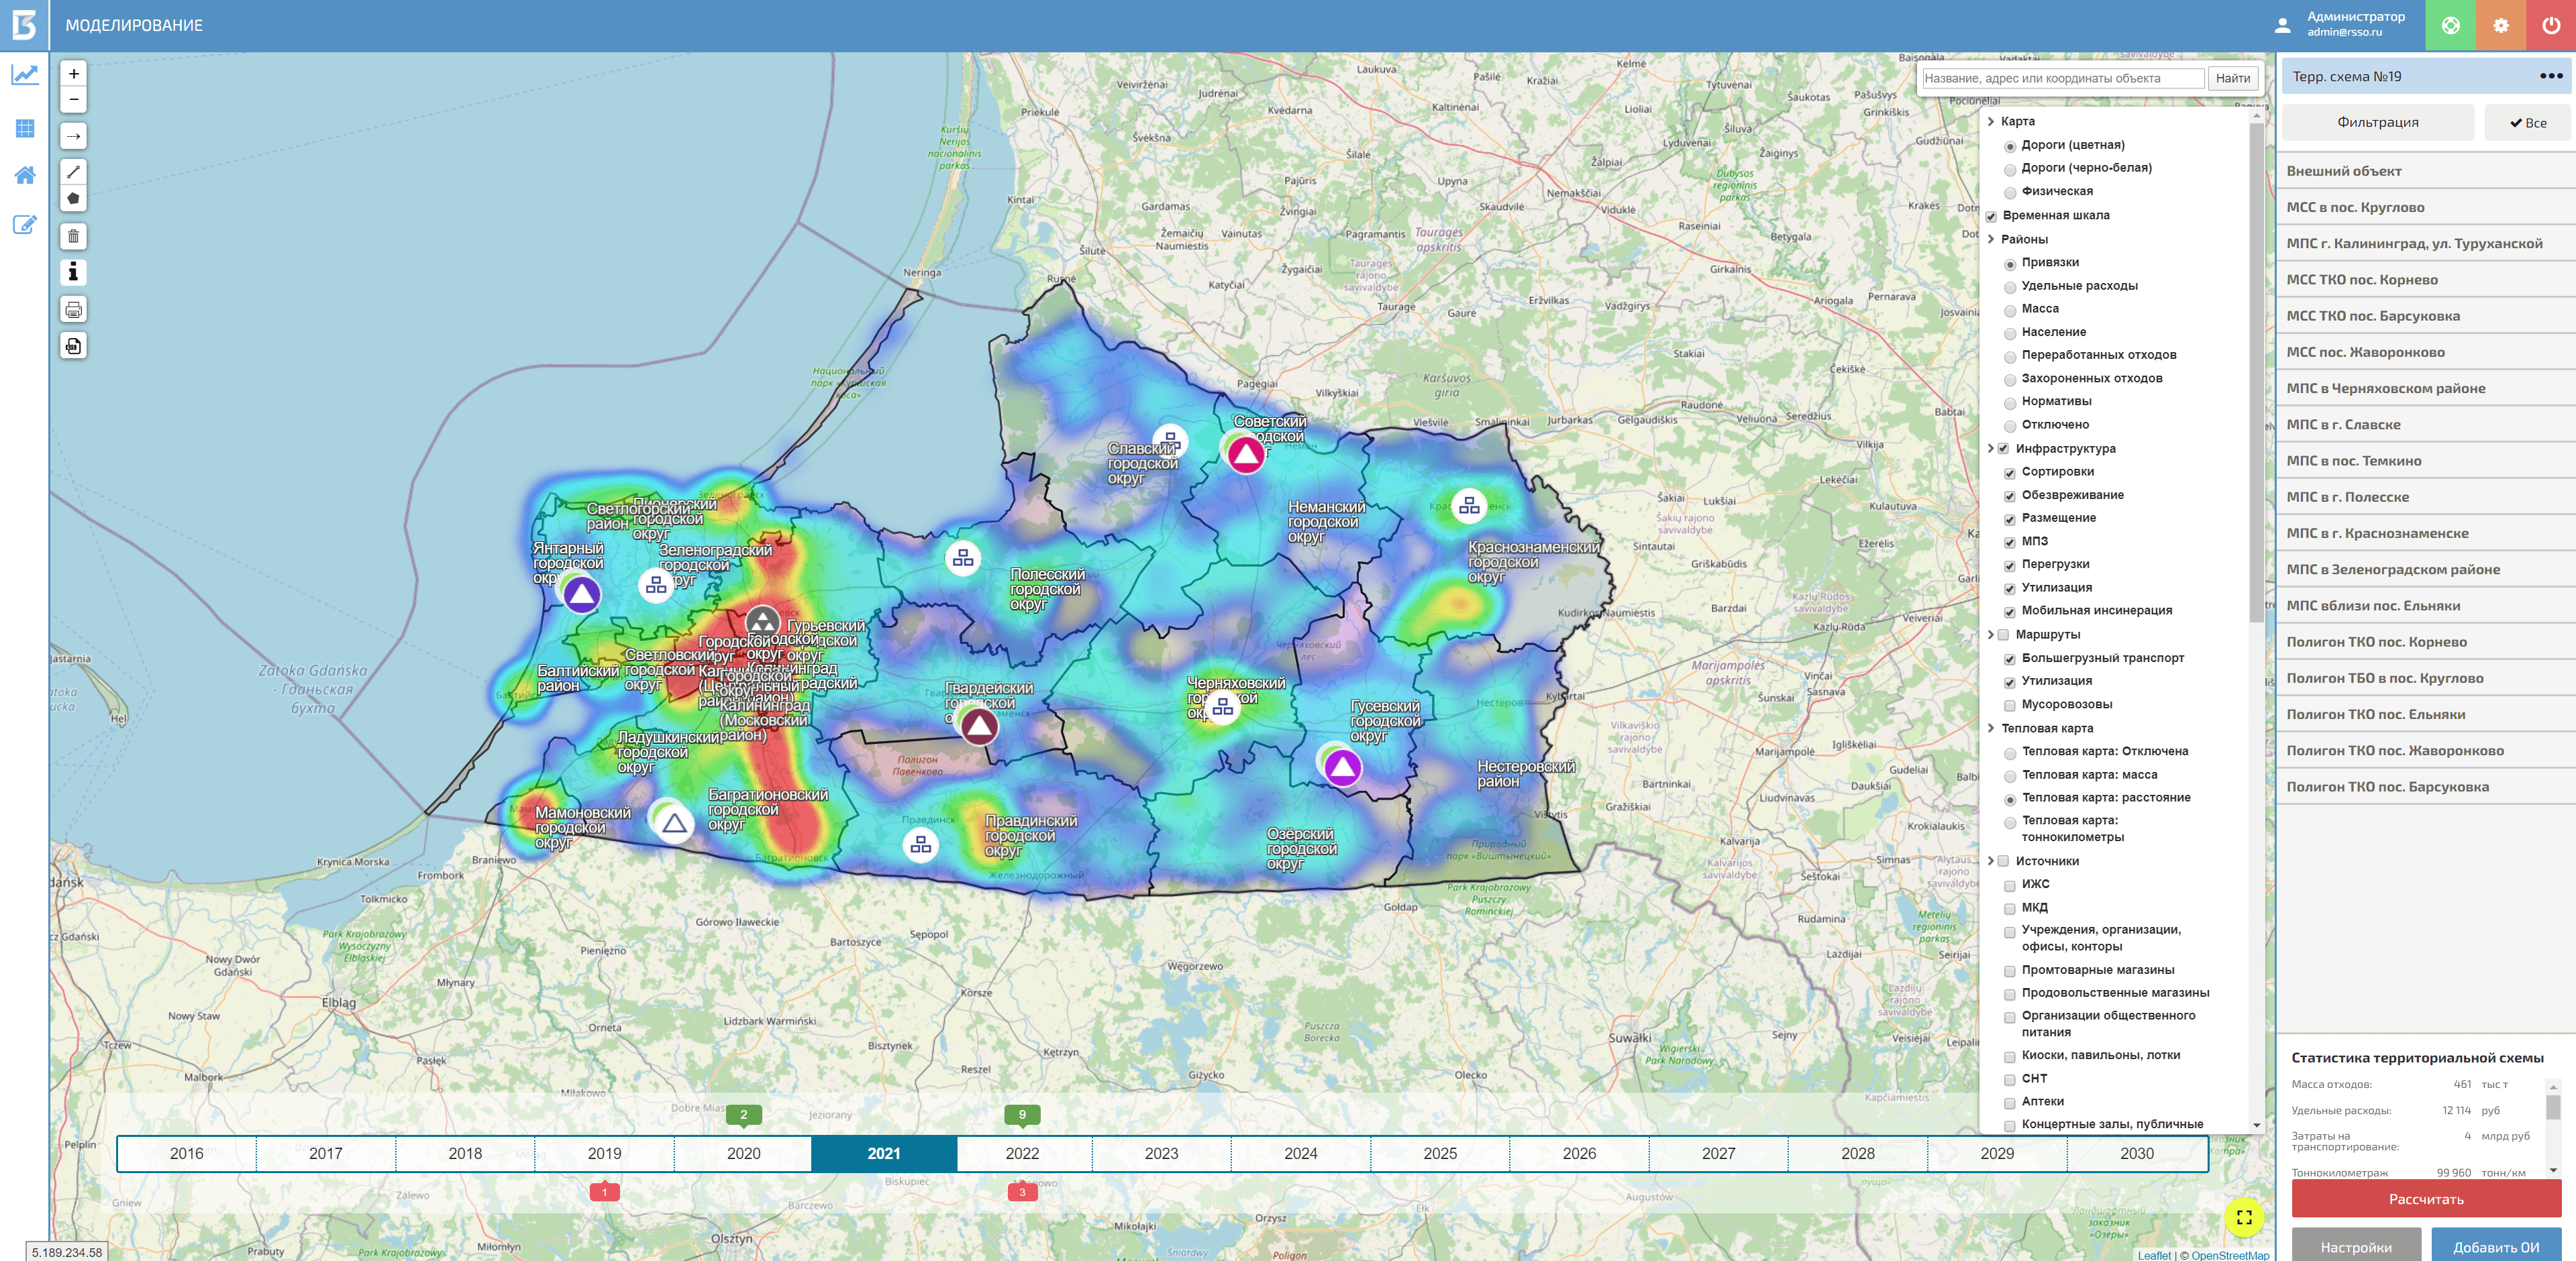Click the print map icon
The height and width of the screenshot is (1261, 2576).
point(73,310)
